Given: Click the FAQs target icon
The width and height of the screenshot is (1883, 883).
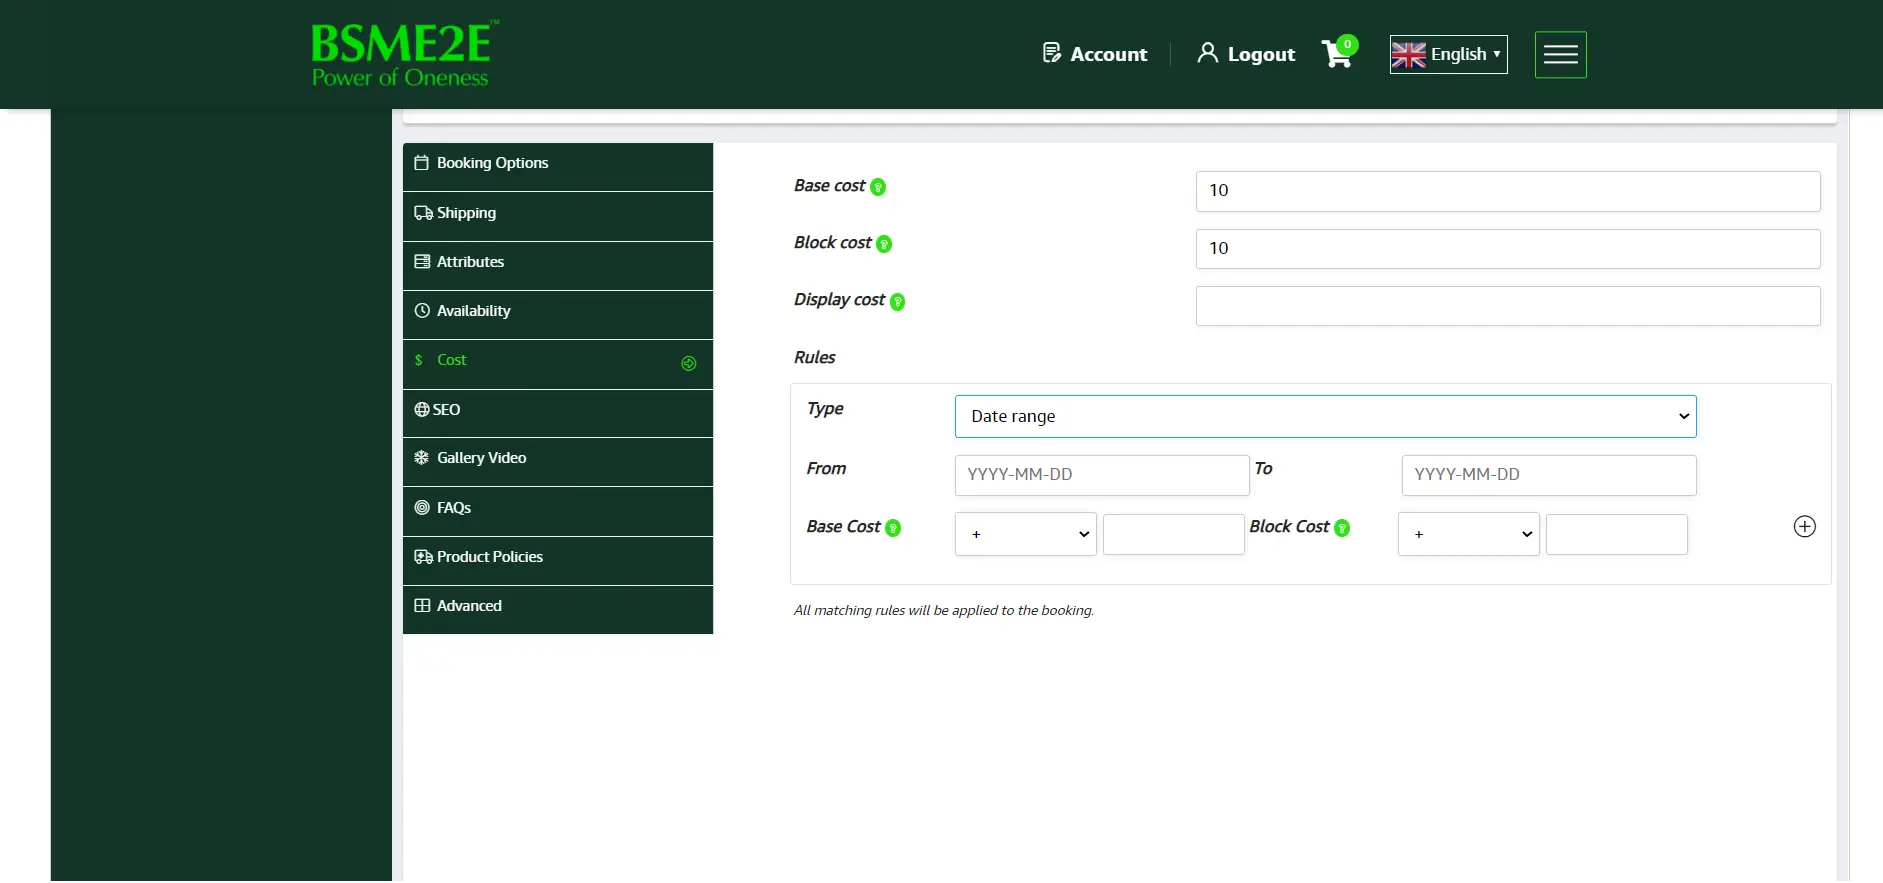Looking at the screenshot, I should click(x=422, y=508).
